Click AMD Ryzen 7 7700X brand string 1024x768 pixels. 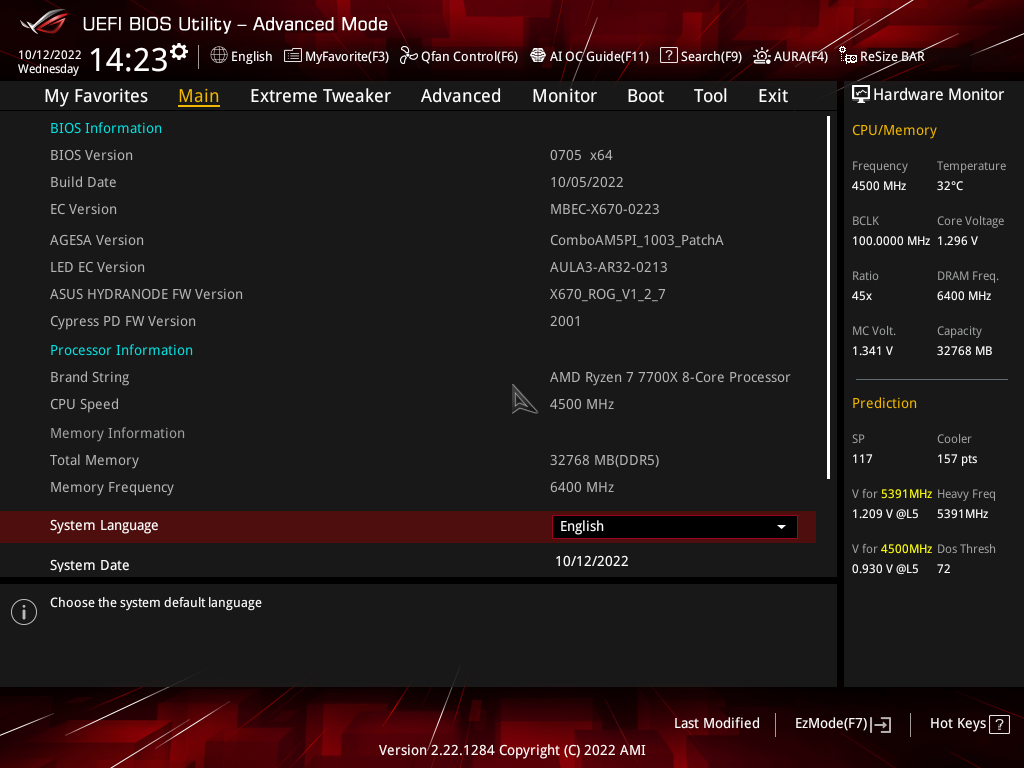pos(670,377)
